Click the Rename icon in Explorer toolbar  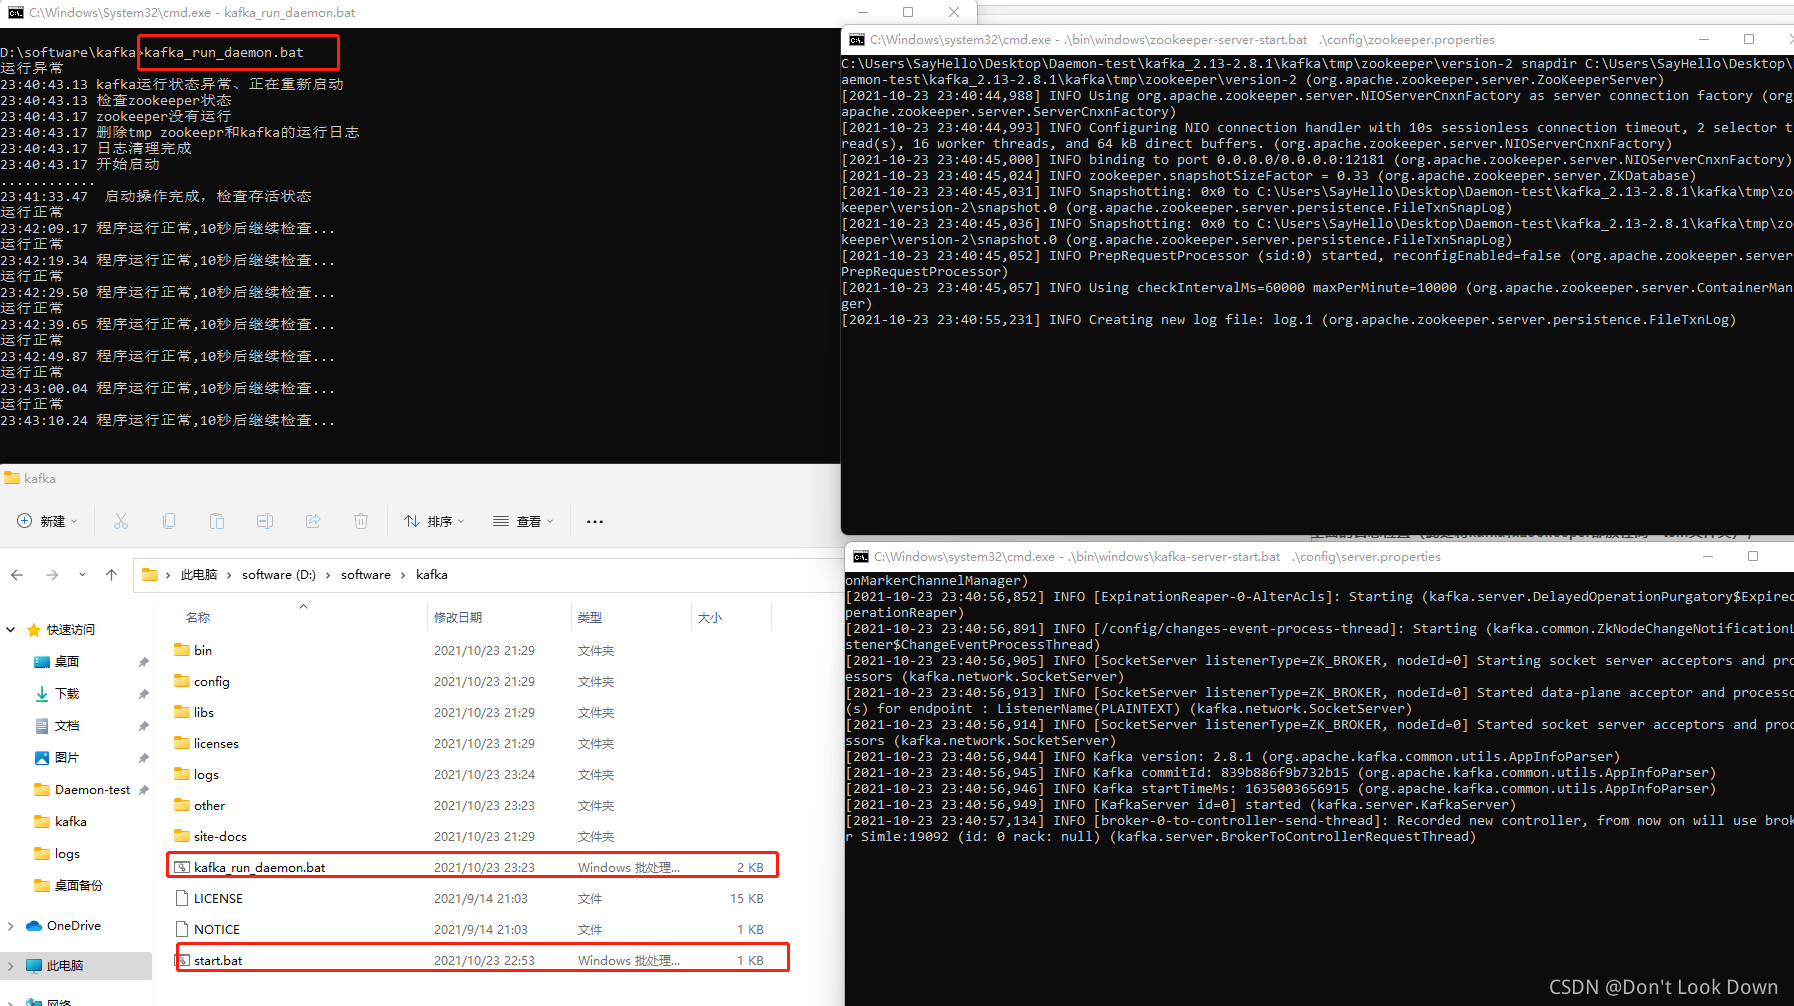coord(265,521)
